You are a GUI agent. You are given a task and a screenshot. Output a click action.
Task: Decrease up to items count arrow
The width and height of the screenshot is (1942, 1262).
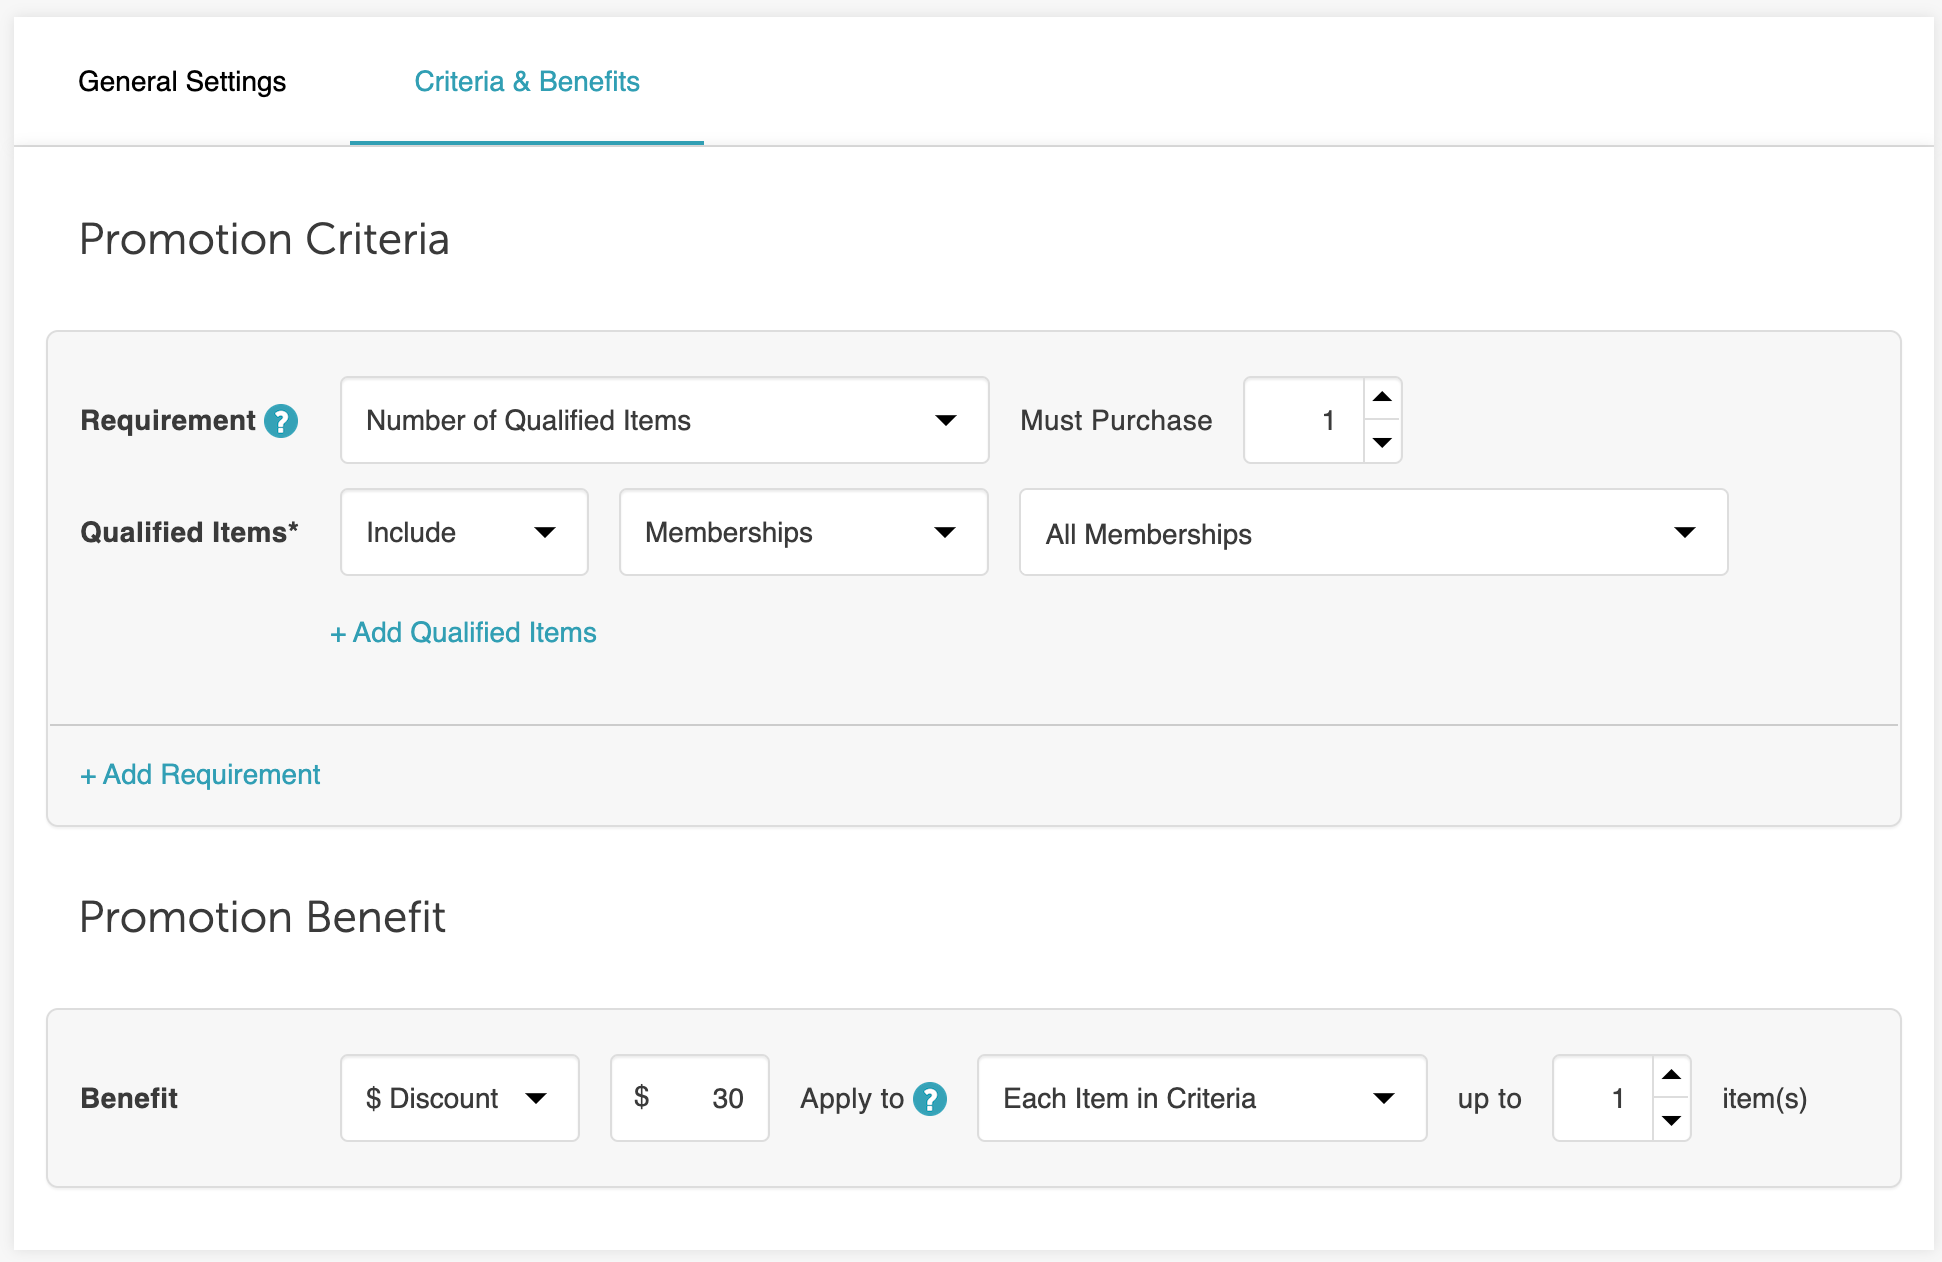click(1671, 1120)
